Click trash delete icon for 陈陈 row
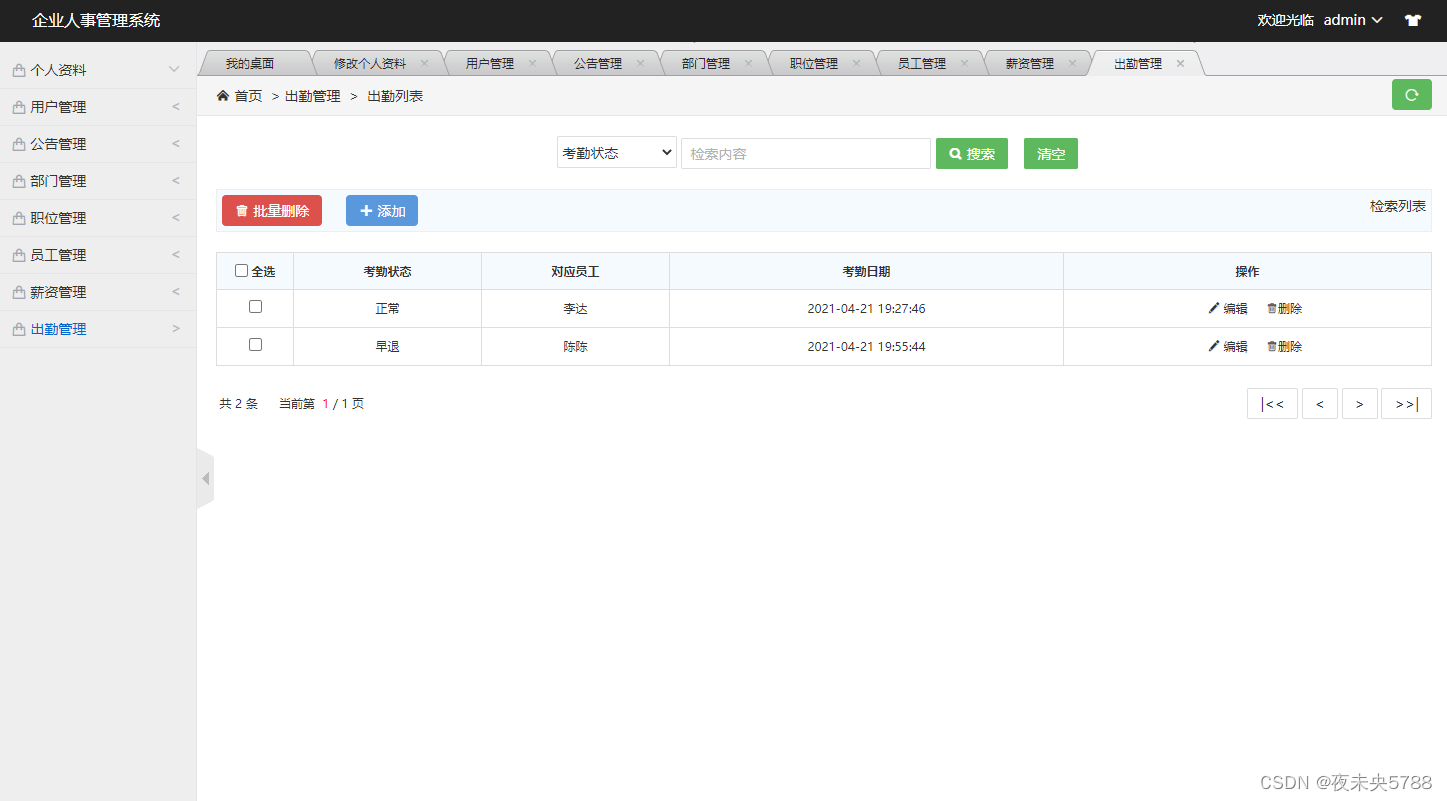 [x=1272, y=346]
